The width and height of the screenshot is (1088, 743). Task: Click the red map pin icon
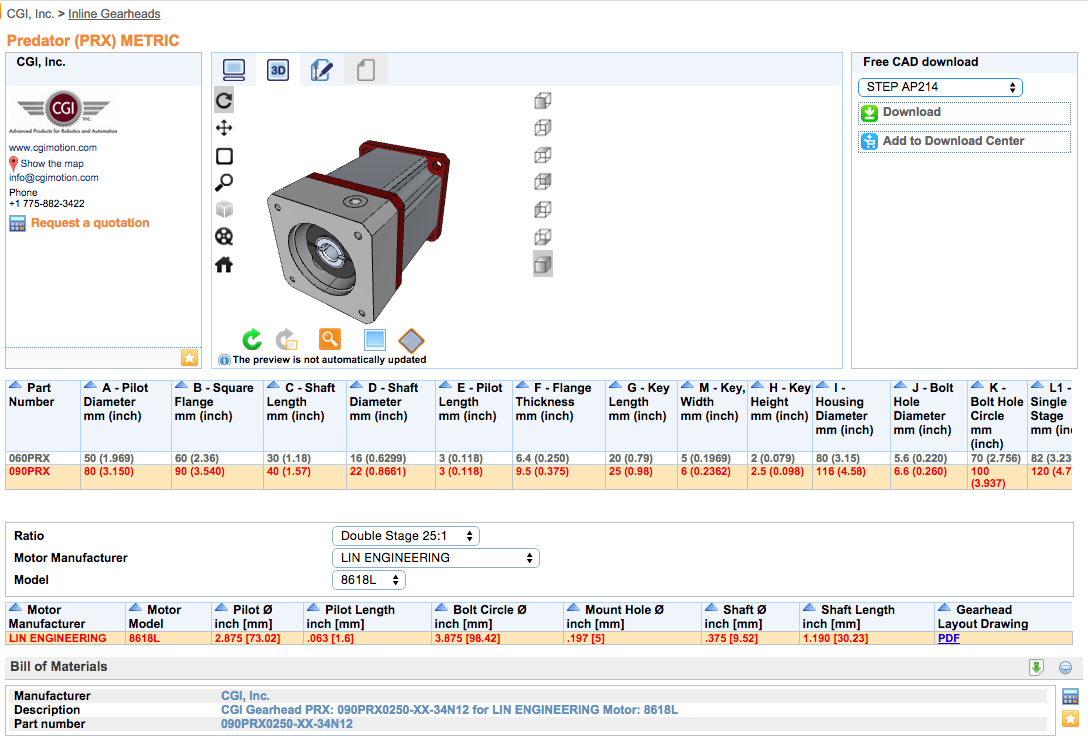13,164
